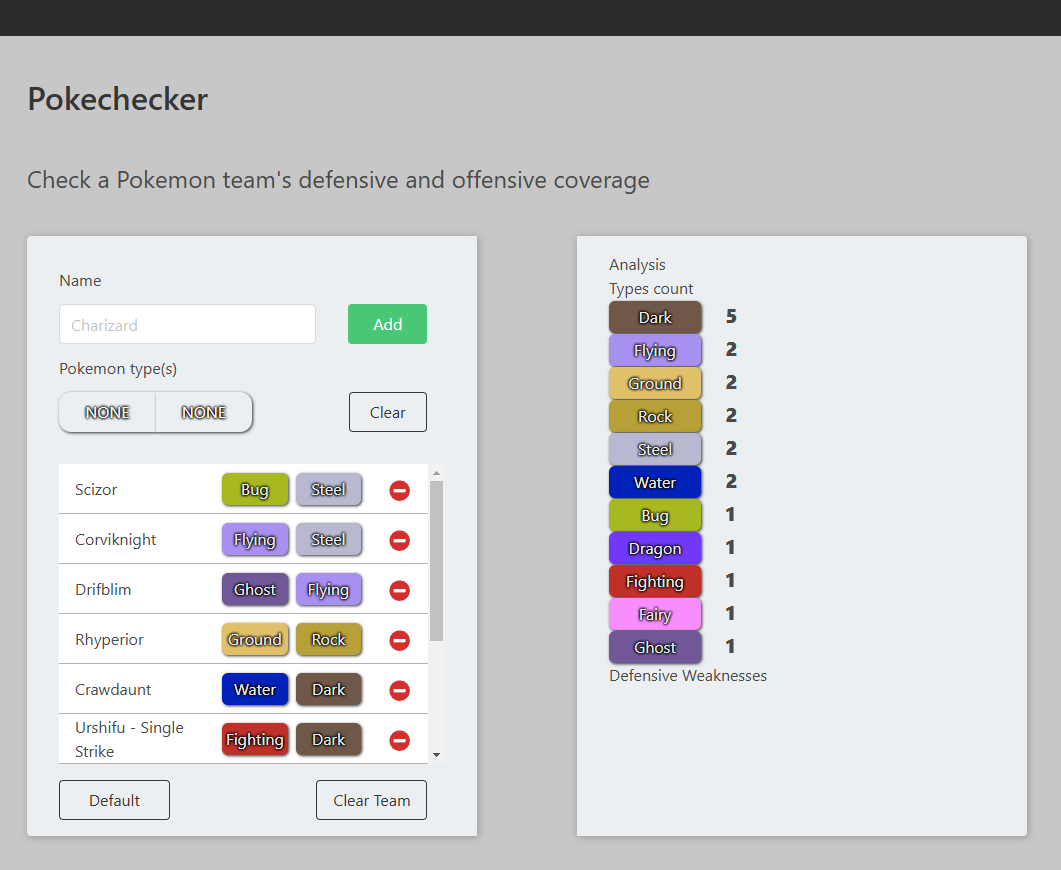Click Rhyperior's Rock type badge
This screenshot has height=870, width=1061.
tap(329, 640)
